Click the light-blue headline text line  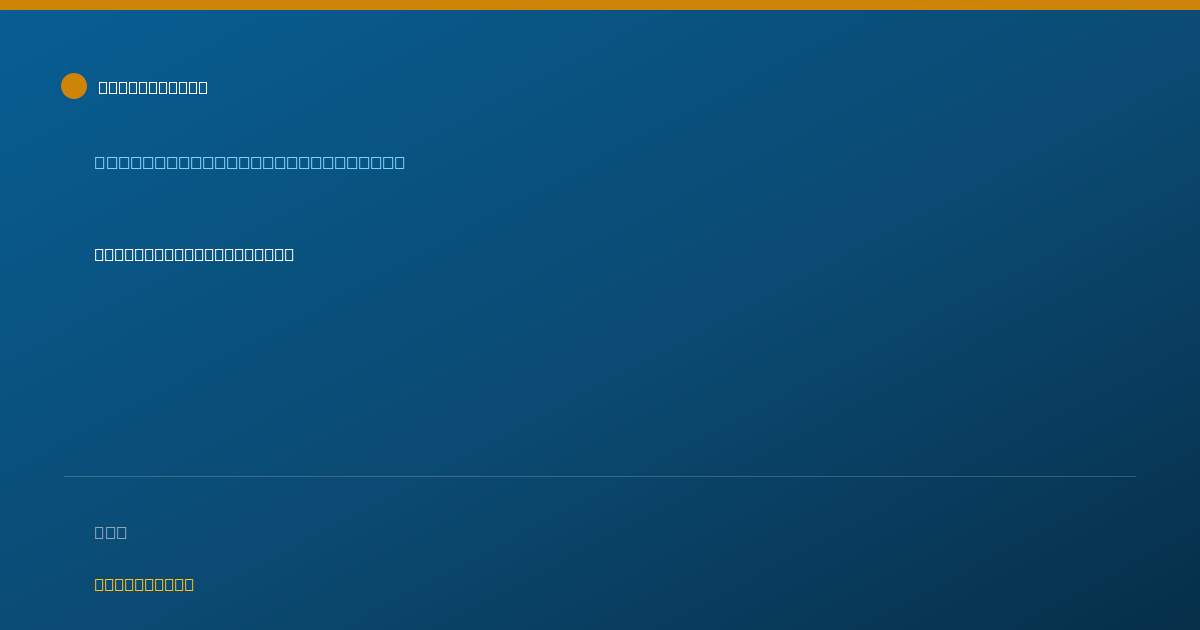(250, 162)
